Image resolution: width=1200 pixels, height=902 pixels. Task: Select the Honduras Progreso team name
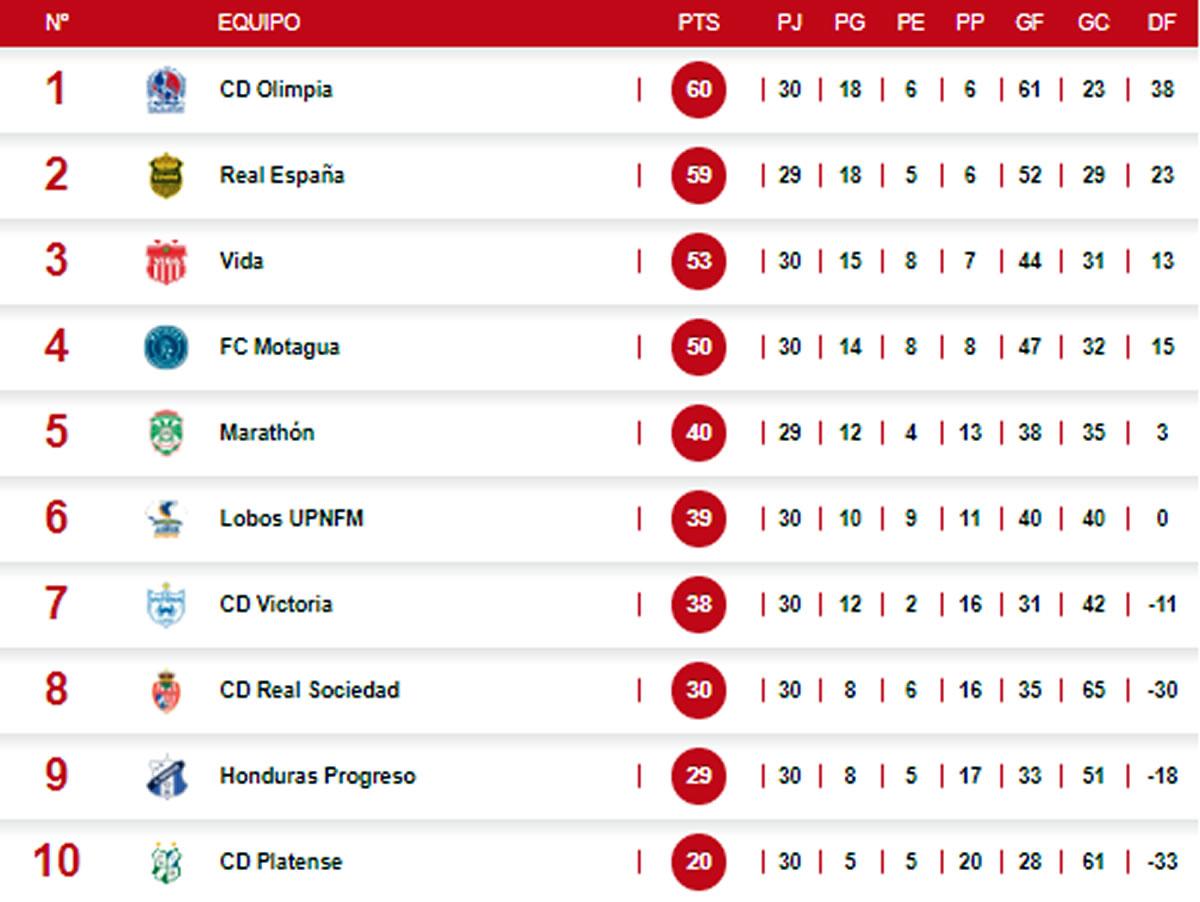[x=317, y=777]
